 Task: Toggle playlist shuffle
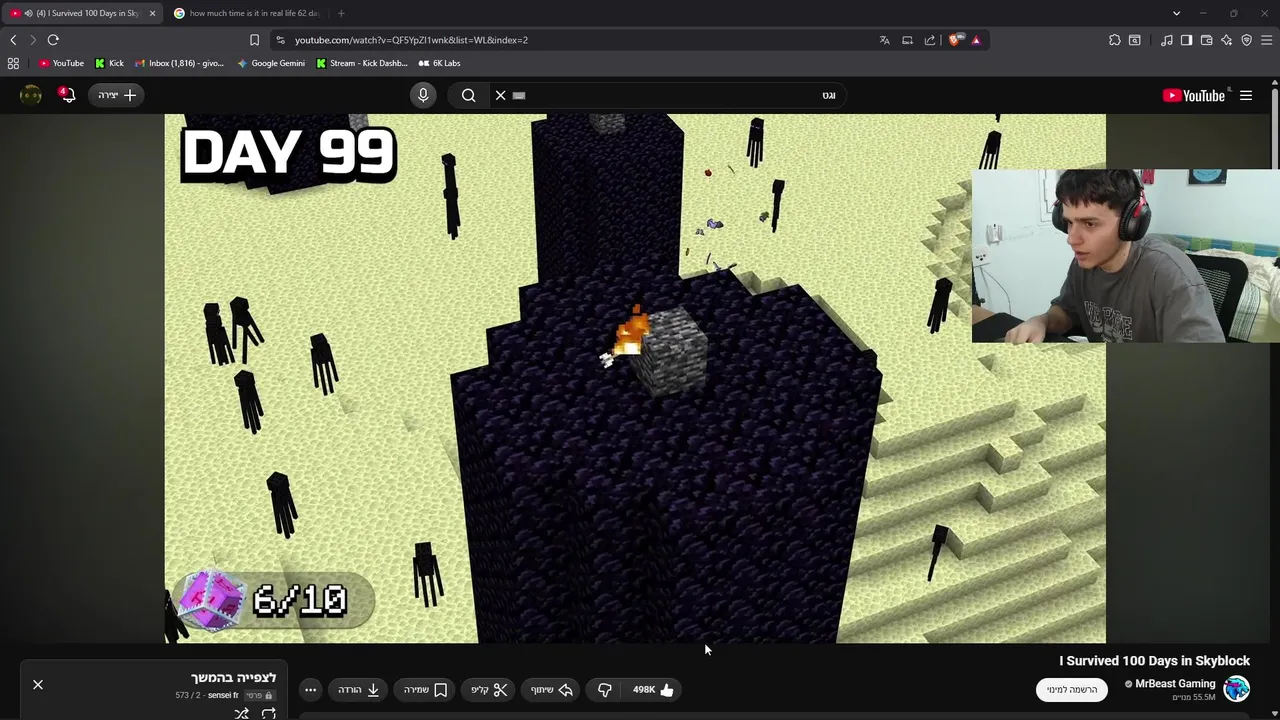(x=241, y=713)
